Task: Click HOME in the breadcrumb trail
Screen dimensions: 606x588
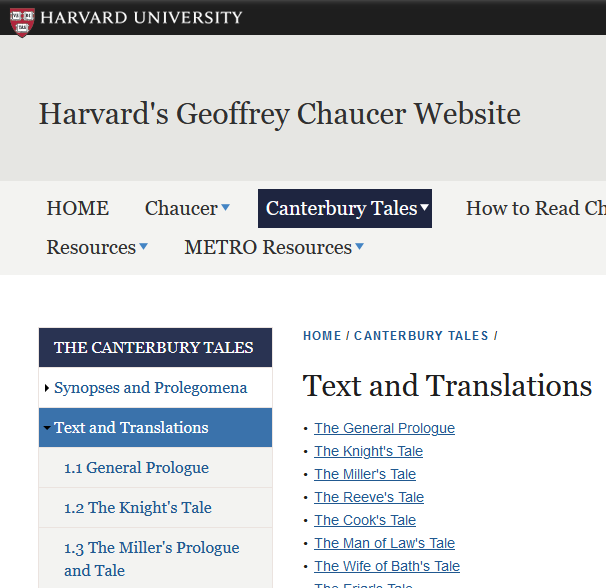Action: [322, 336]
